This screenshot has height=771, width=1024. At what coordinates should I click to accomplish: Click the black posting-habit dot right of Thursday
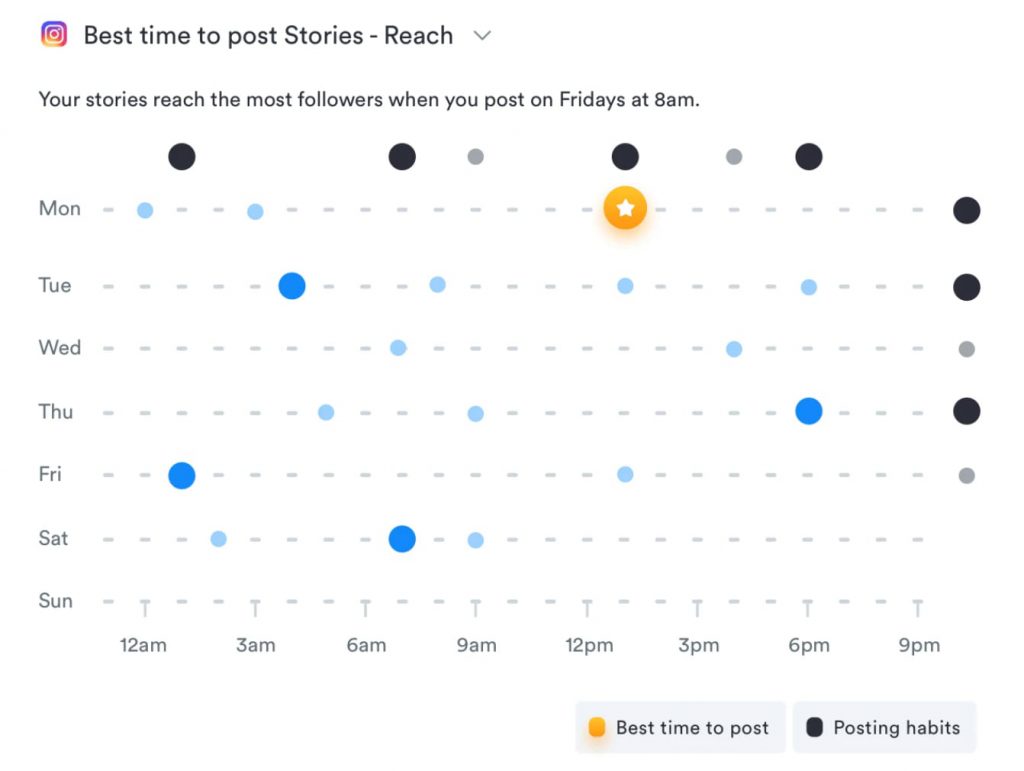click(966, 411)
